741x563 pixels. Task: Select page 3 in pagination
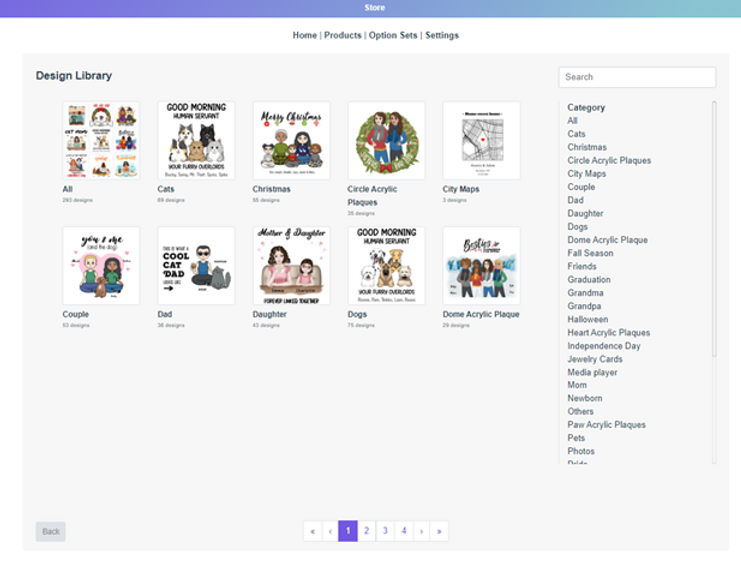click(385, 531)
